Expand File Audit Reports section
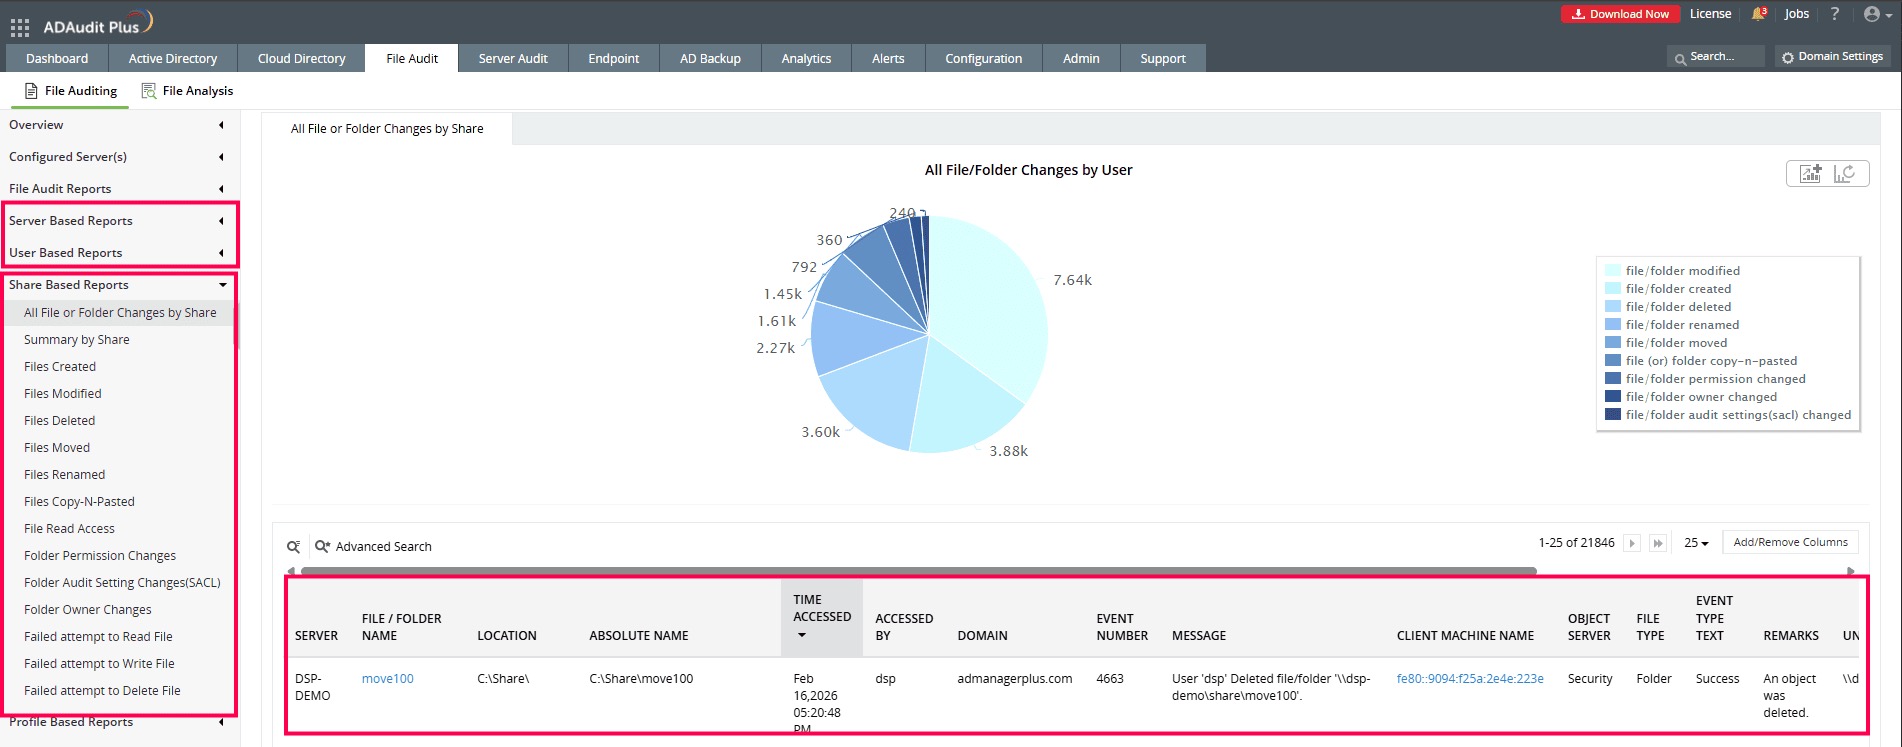This screenshot has height=747, width=1902. click(119, 189)
